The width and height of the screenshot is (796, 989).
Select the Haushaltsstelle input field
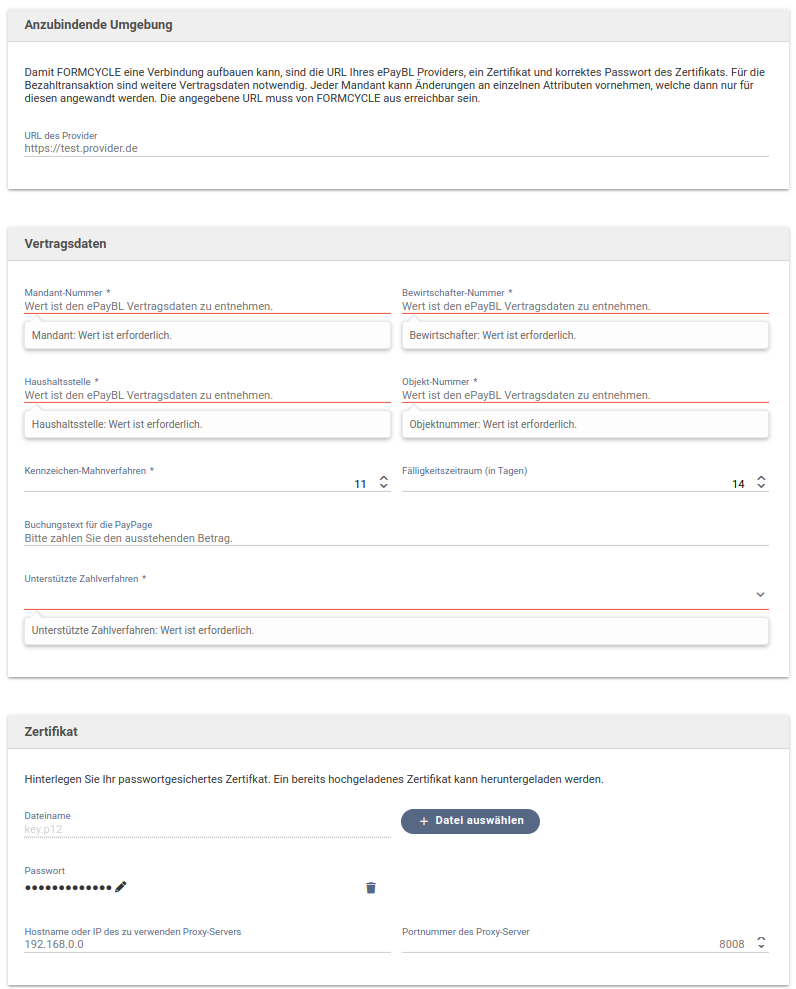(x=207, y=395)
